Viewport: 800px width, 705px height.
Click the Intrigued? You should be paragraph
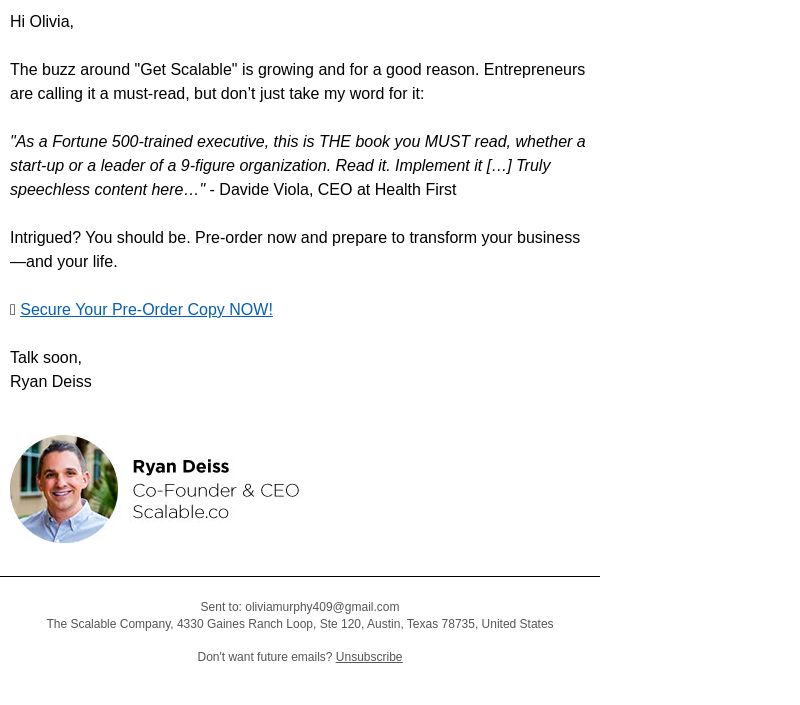pos(295,249)
